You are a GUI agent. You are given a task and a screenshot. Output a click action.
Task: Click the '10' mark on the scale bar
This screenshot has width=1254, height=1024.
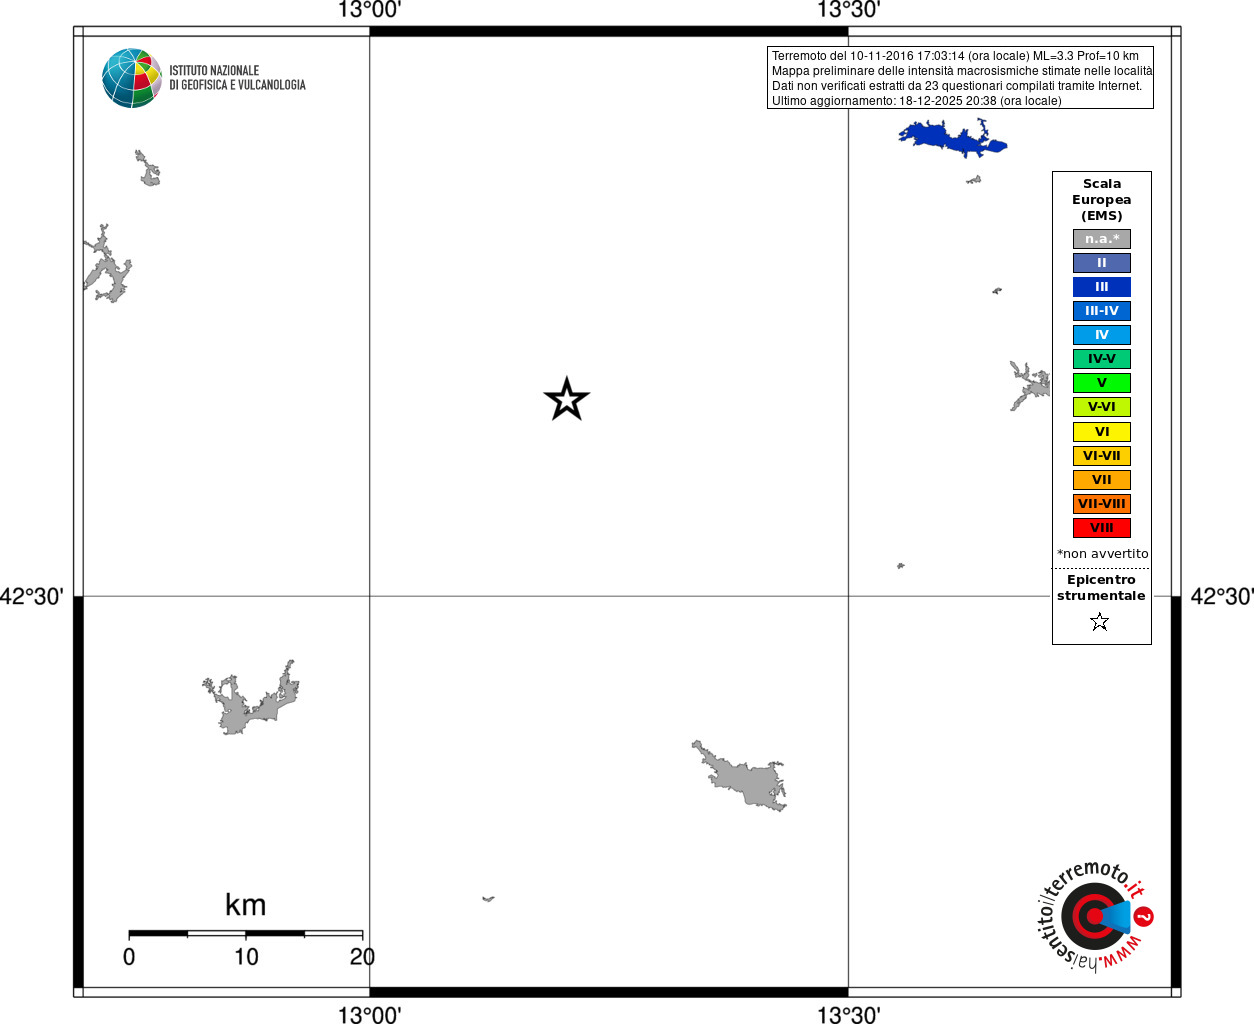[x=246, y=957]
